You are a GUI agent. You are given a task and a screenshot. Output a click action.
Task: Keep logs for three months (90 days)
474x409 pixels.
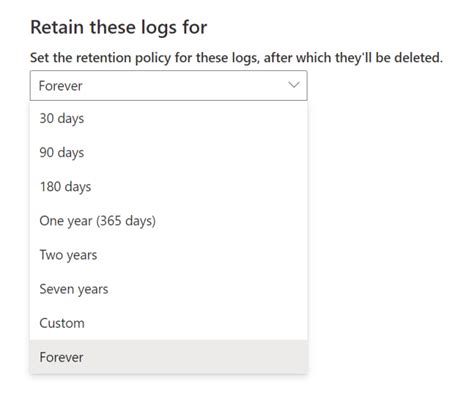169,152
